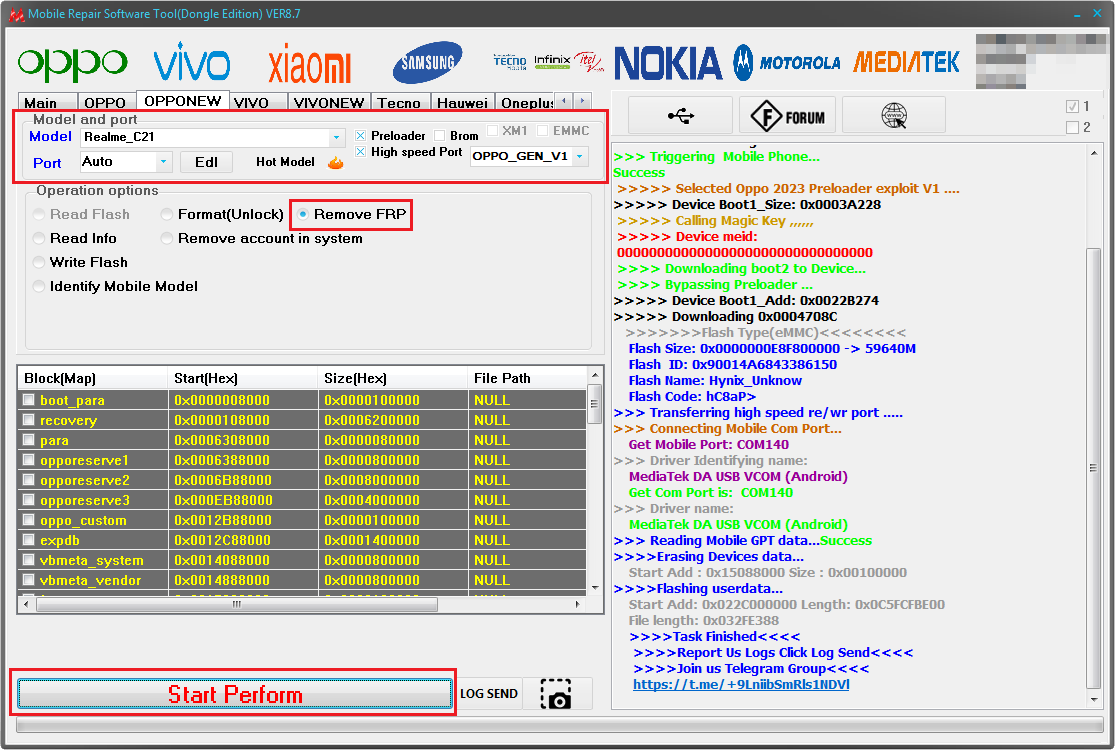This screenshot has width=1115, height=750.
Task: Click the Xiaomi brand logo
Action: point(309,64)
